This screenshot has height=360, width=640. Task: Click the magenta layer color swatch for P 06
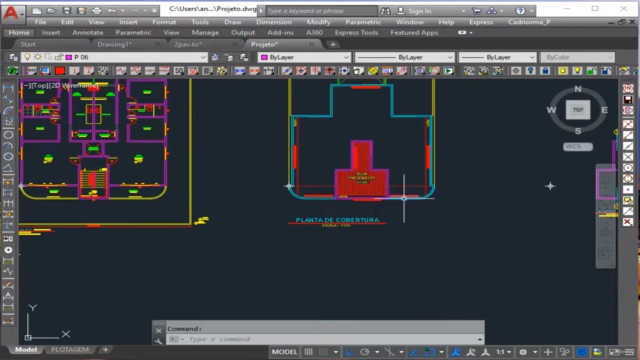pyautogui.click(x=69, y=57)
